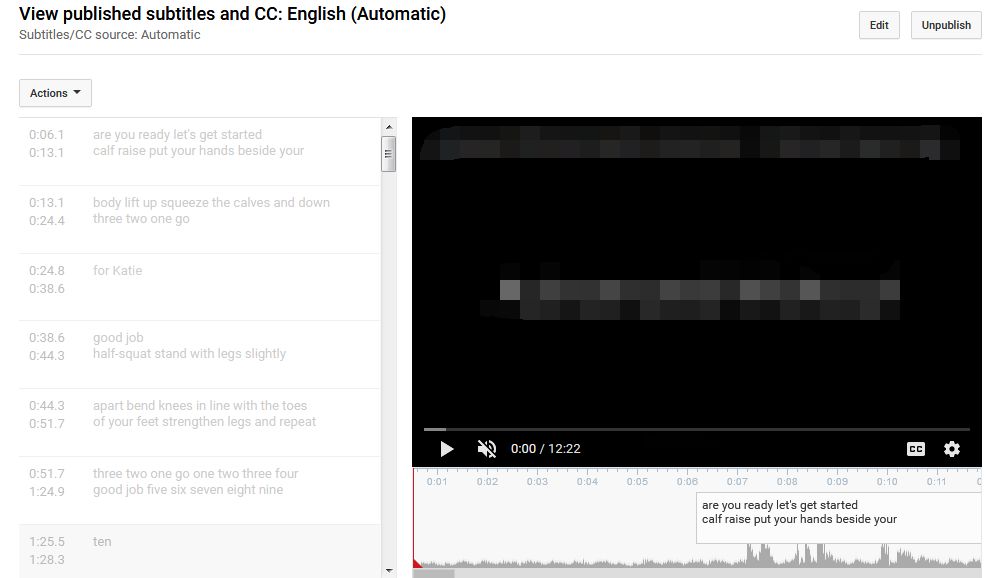Image resolution: width=991 pixels, height=578 pixels.
Task: Click 'Subtitles/CC source: Automatic' text
Action: [109, 35]
